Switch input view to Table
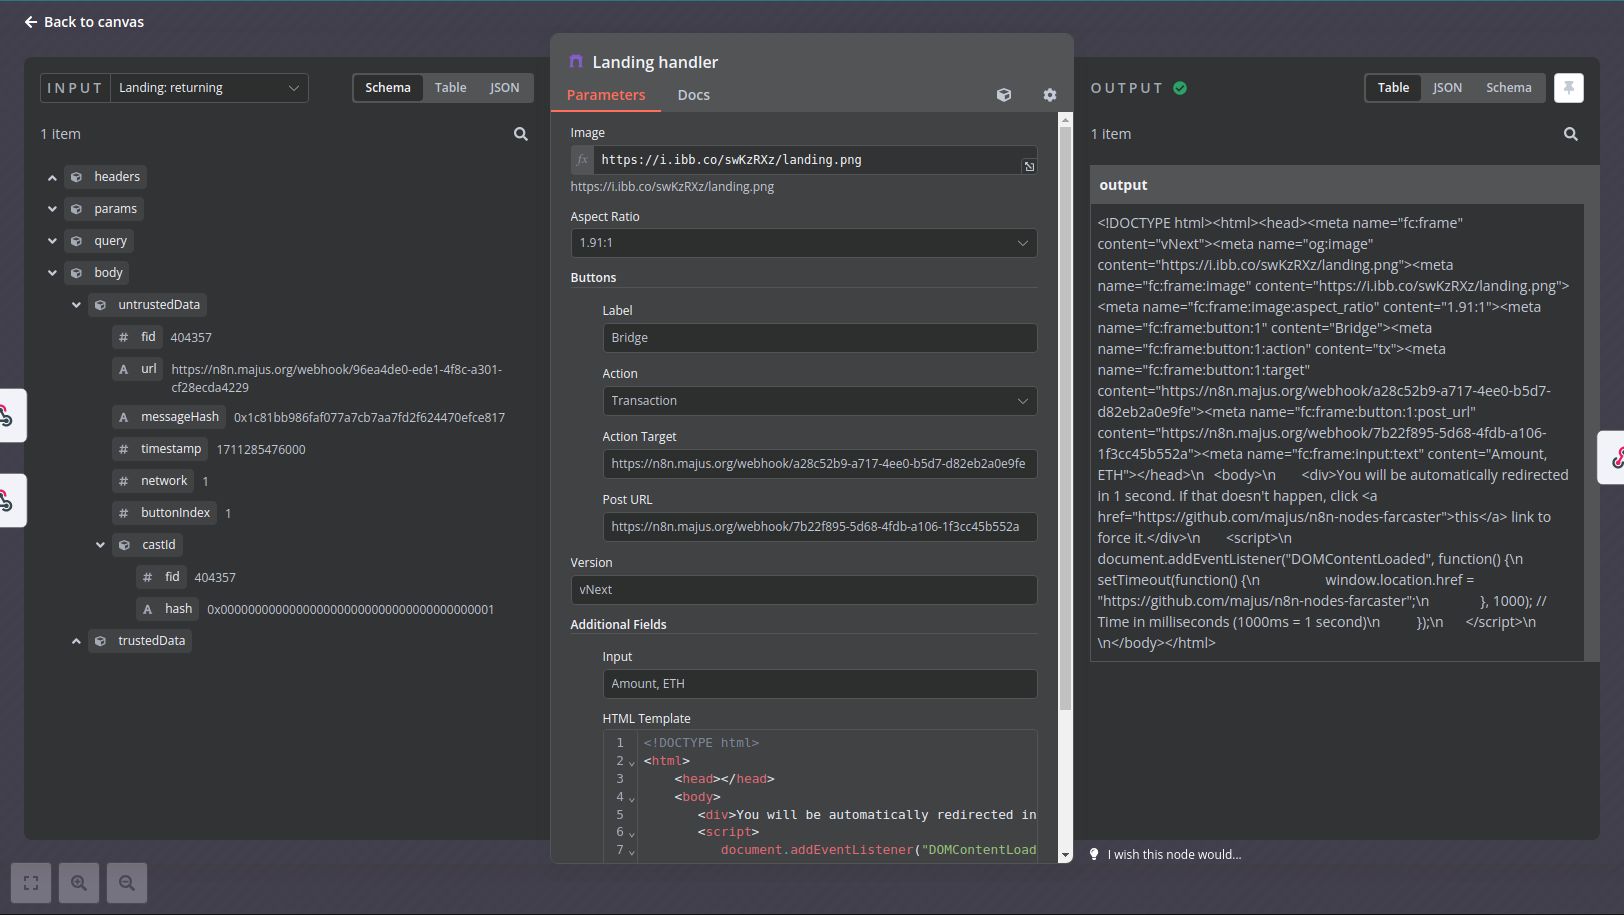The image size is (1624, 915). pos(450,88)
